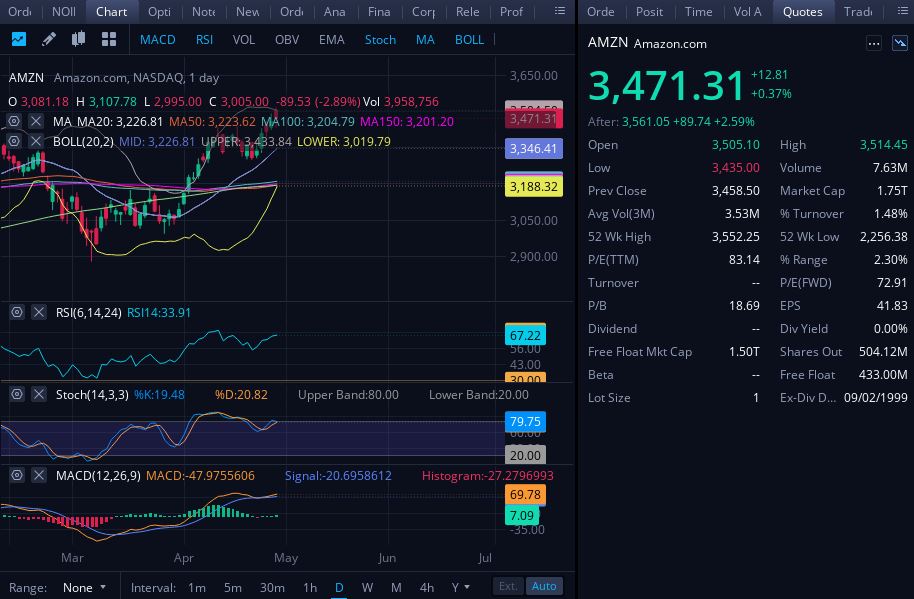Click the 52 Wk High value 3,552.25
The image size is (914, 599).
[735, 237]
